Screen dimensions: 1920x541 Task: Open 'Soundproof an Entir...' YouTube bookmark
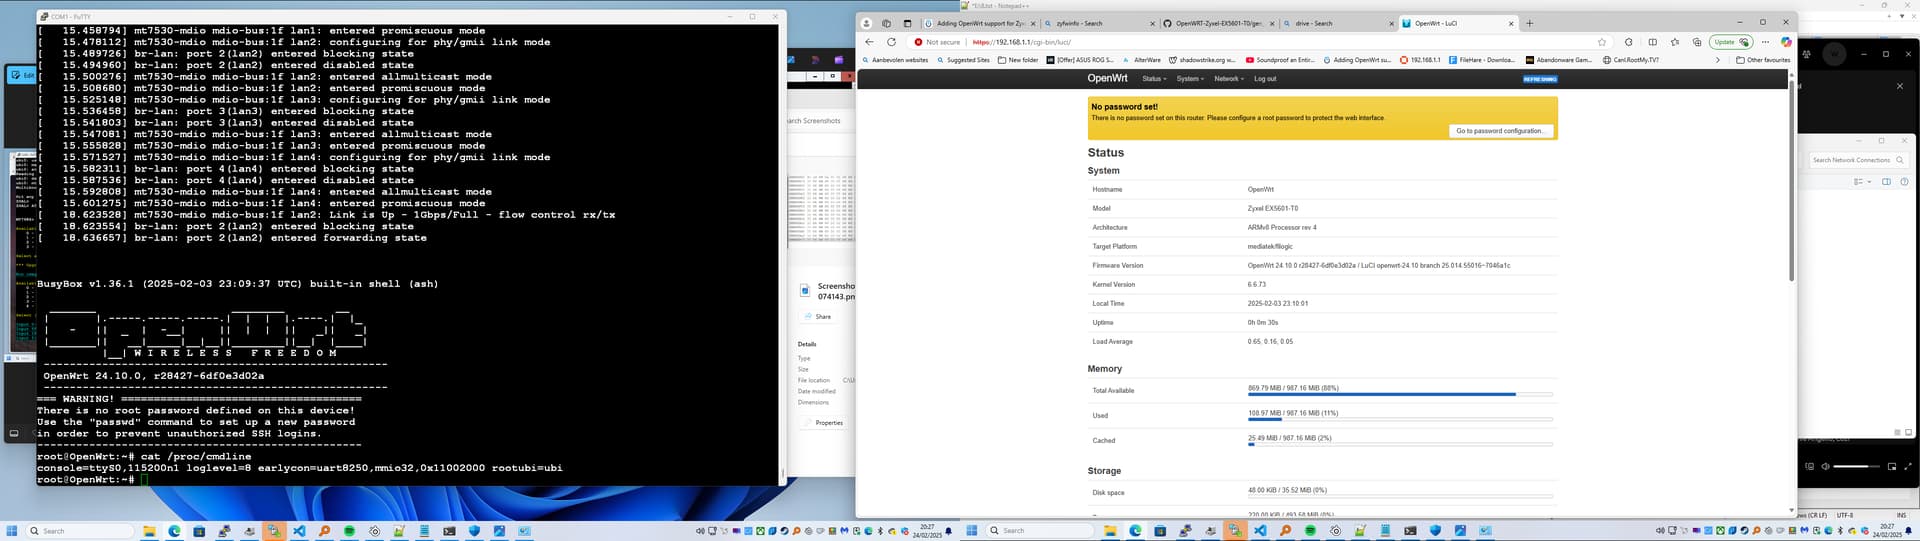(x=1280, y=60)
